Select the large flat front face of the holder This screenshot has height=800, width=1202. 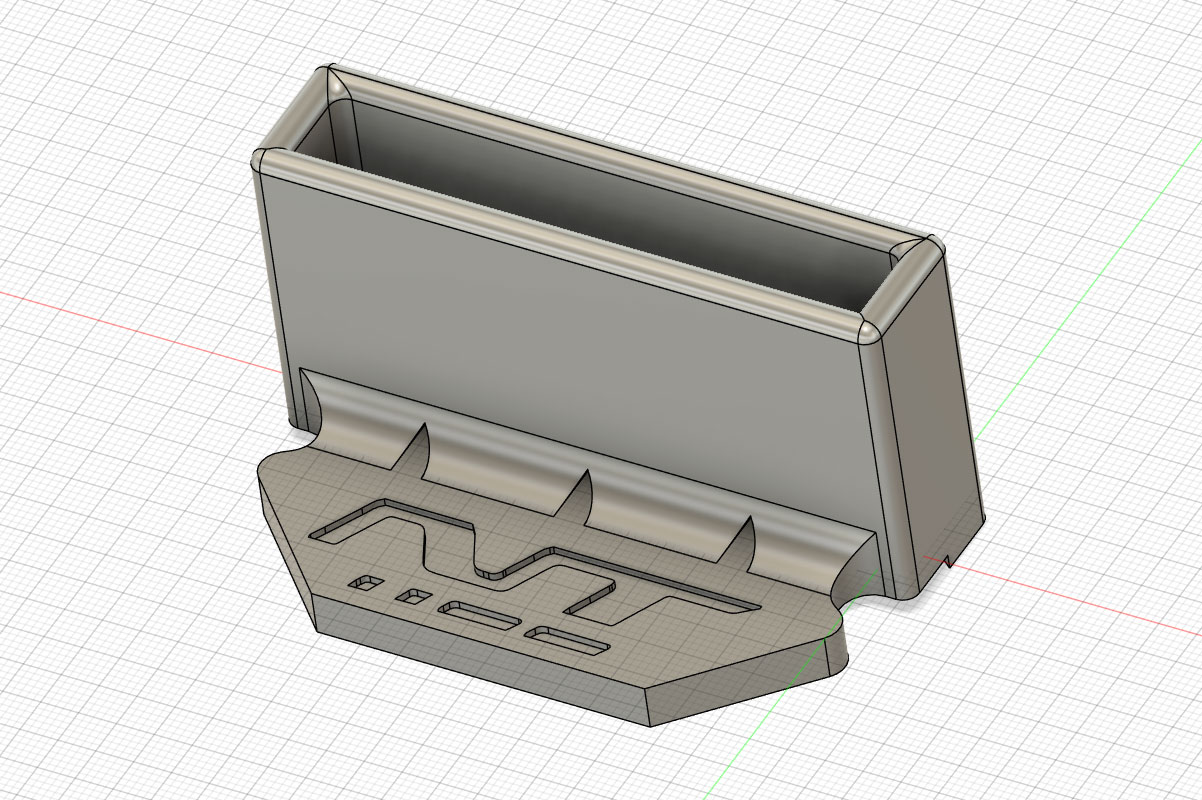coord(570,350)
